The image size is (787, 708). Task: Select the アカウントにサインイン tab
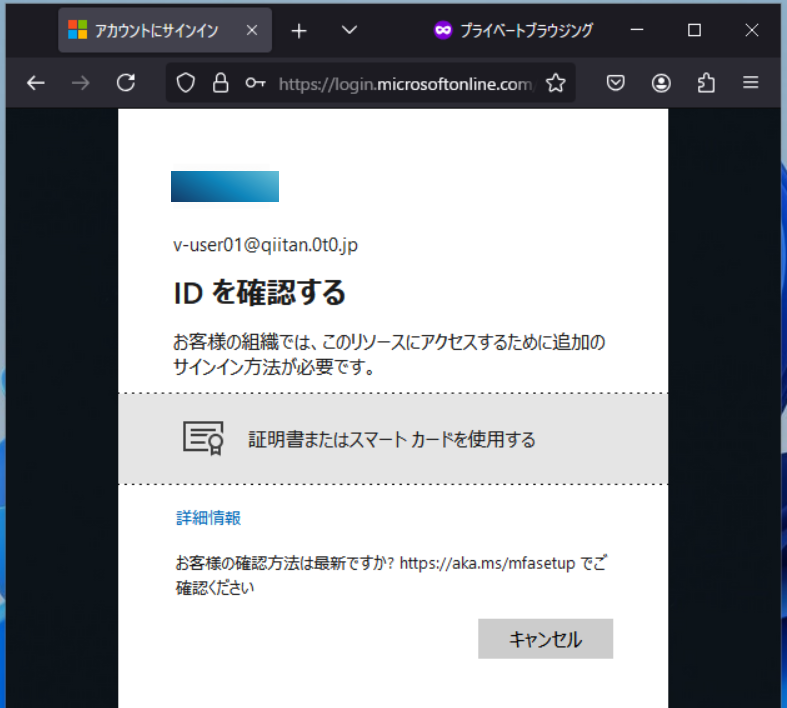click(x=165, y=31)
